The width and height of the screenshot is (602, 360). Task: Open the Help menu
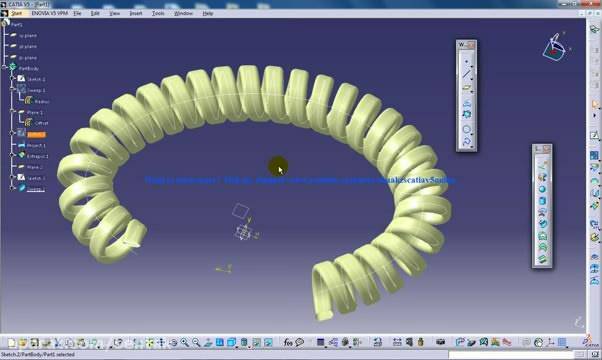207,13
